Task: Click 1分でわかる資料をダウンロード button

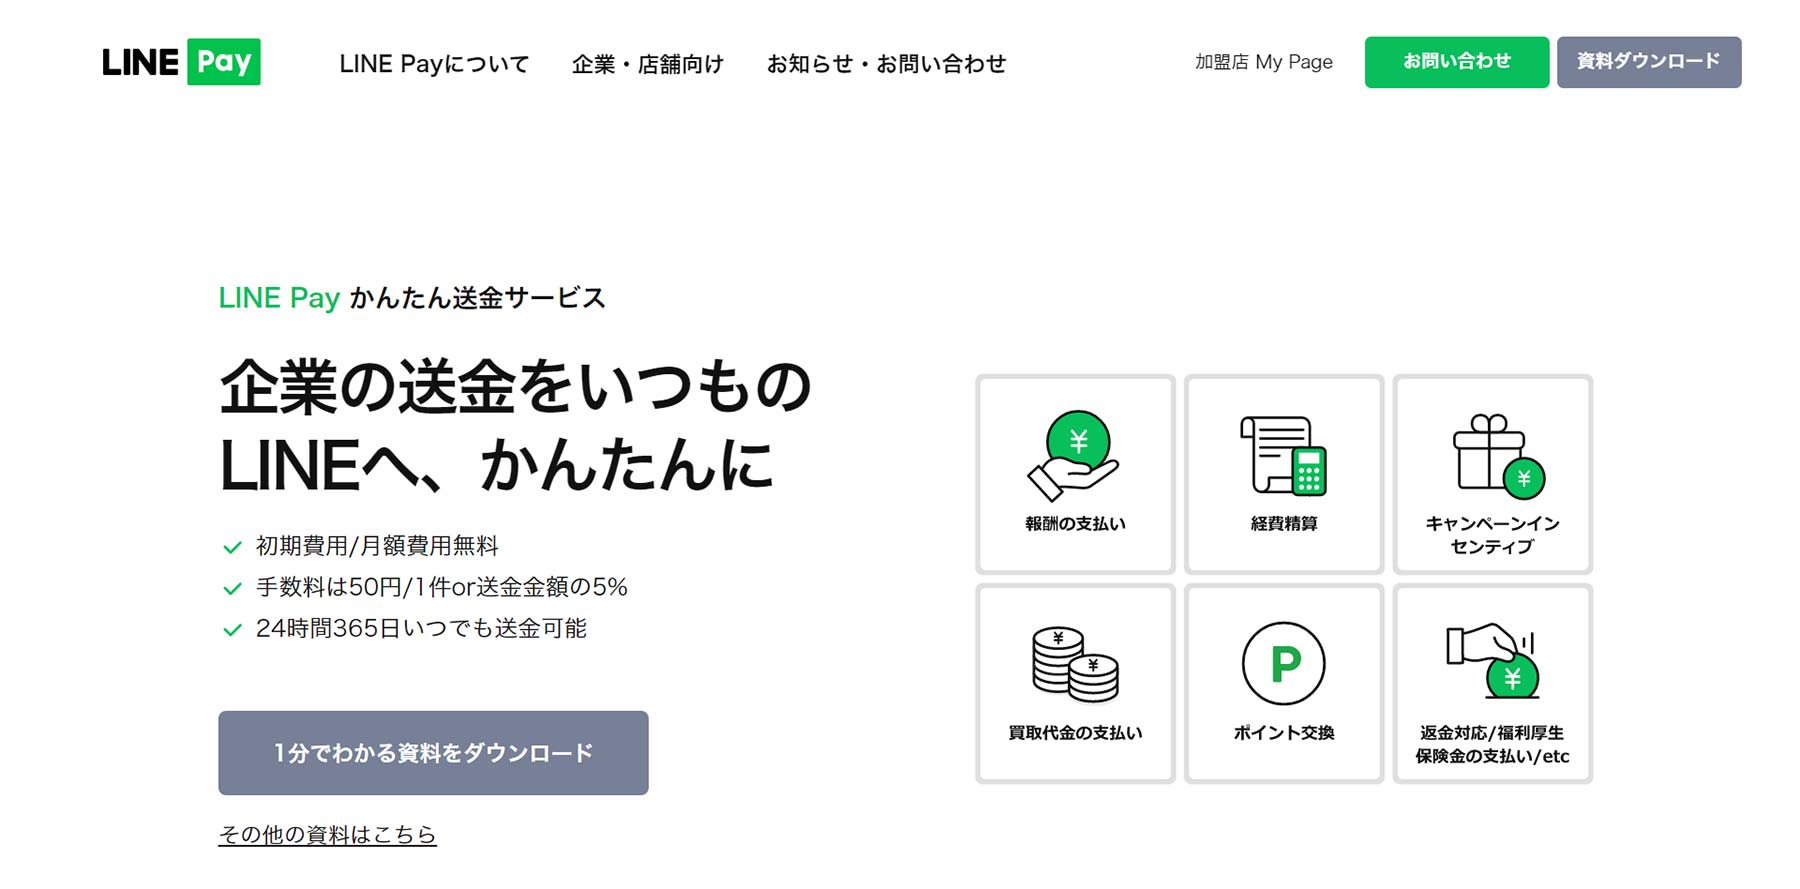Action: click(433, 753)
